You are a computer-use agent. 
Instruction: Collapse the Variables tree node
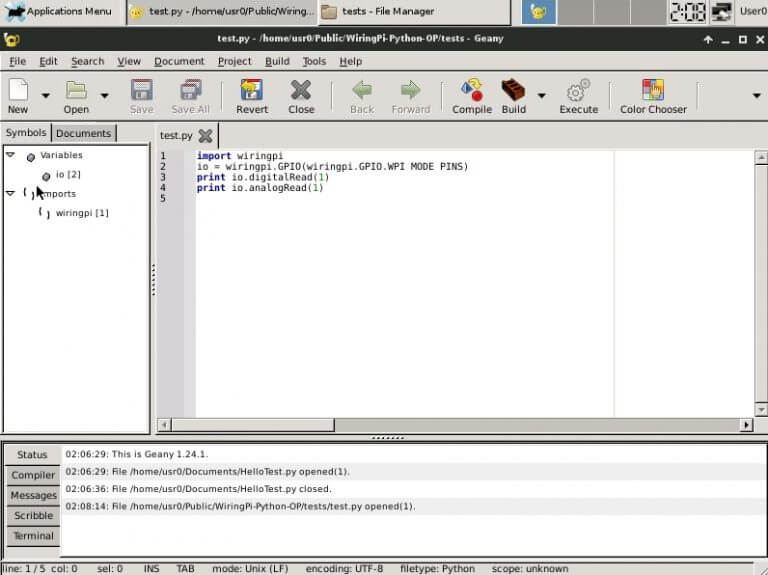tap(10, 155)
